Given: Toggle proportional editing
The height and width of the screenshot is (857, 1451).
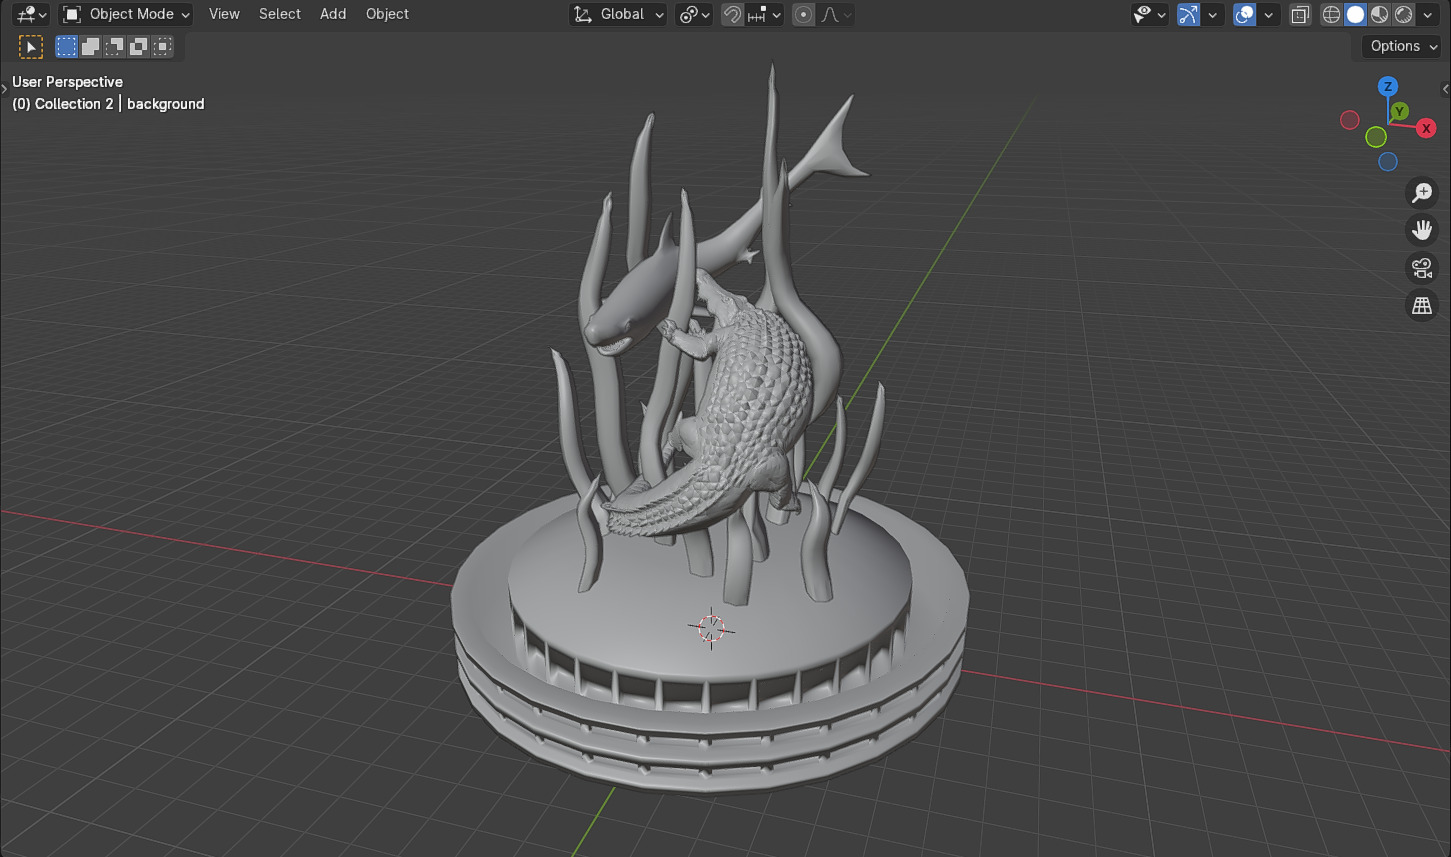Looking at the screenshot, I should (803, 14).
